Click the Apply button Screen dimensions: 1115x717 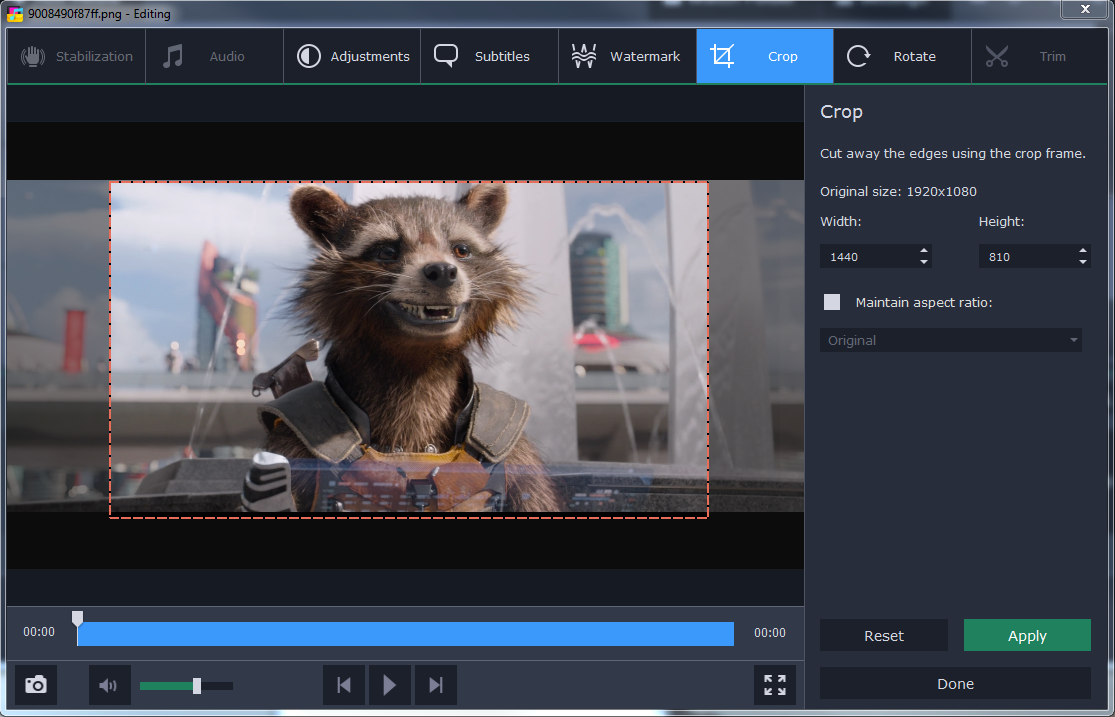pos(1027,636)
